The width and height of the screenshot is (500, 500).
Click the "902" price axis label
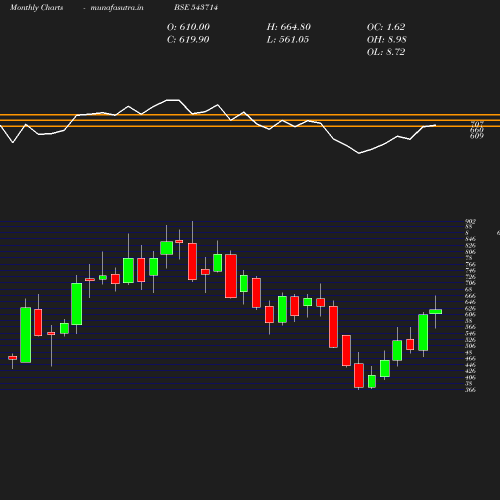pos(470,221)
